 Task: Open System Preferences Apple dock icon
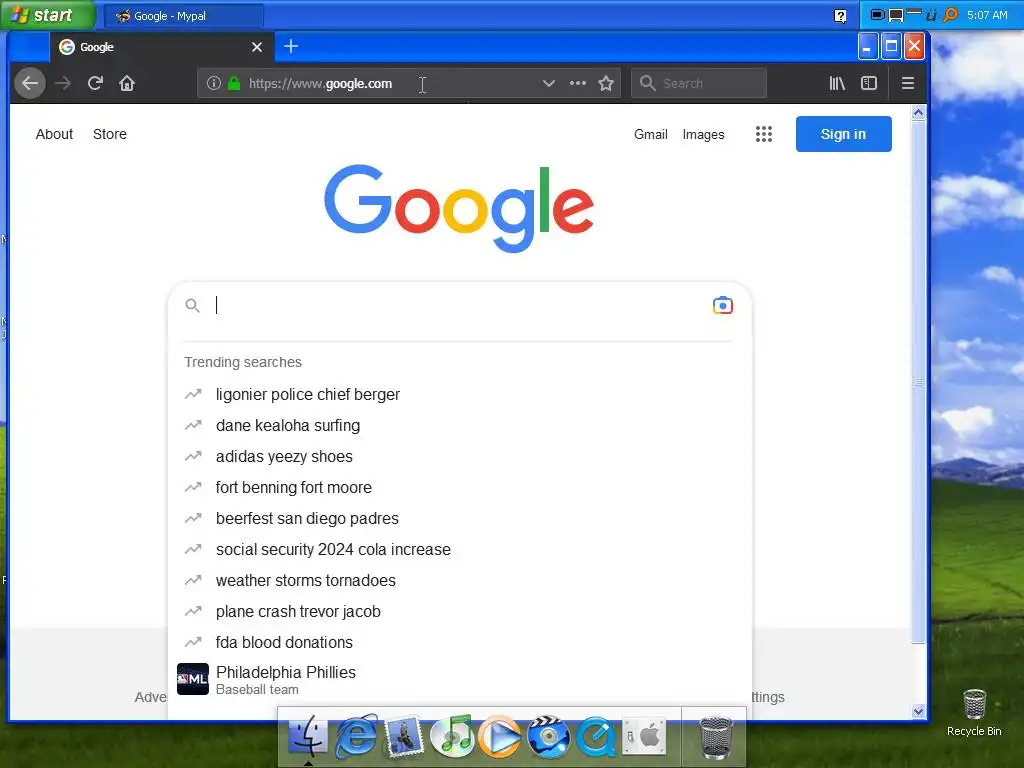pyautogui.click(x=644, y=737)
